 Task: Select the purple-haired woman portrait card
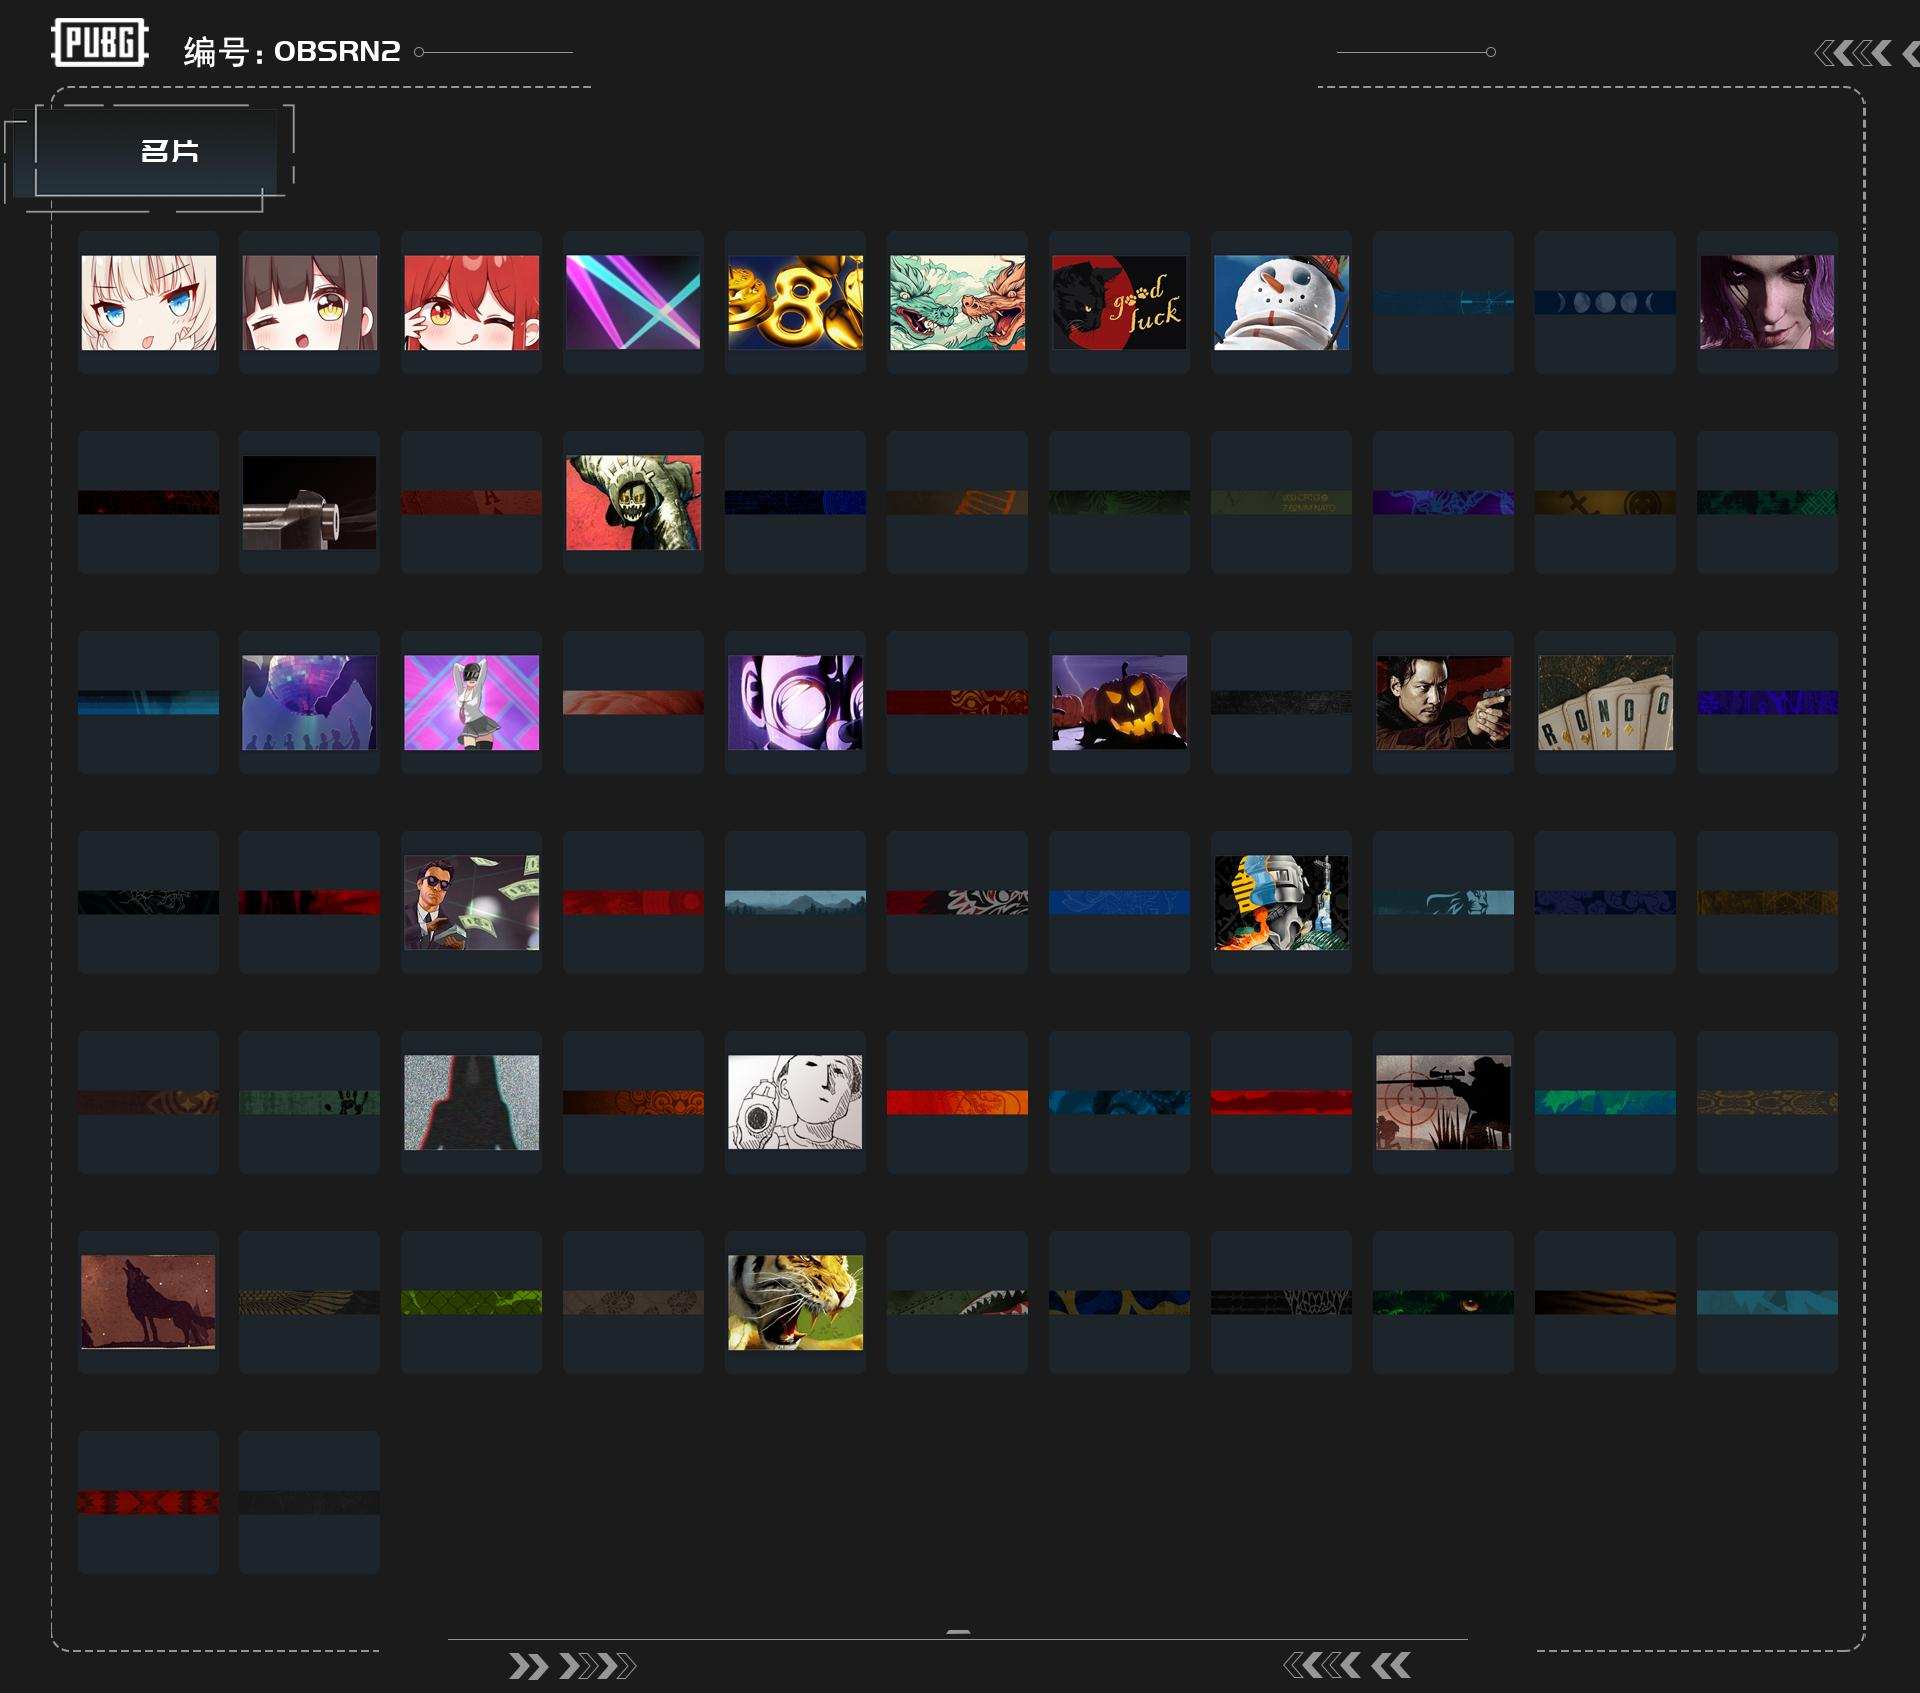tap(1768, 302)
